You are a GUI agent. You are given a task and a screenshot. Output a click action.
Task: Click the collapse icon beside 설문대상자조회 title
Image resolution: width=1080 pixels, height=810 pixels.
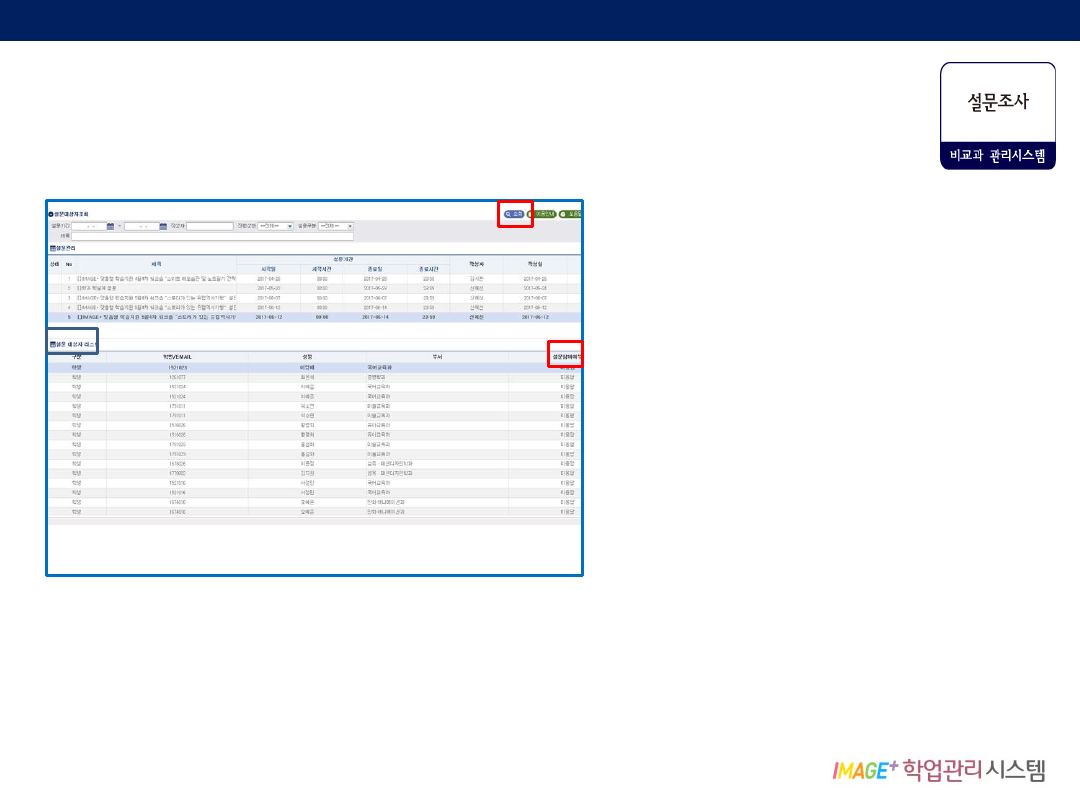tap(51, 214)
